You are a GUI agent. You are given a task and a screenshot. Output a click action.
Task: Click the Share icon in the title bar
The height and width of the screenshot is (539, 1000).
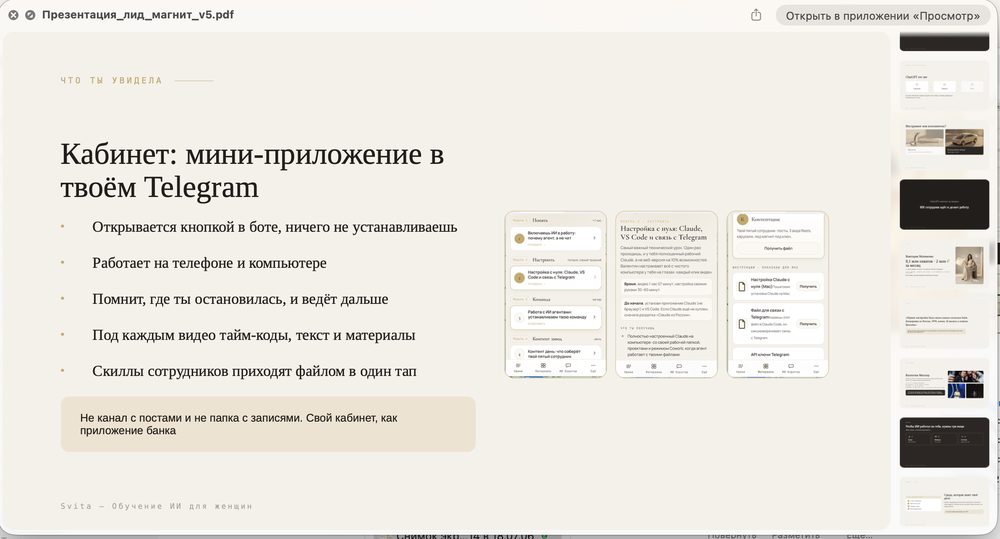click(756, 15)
